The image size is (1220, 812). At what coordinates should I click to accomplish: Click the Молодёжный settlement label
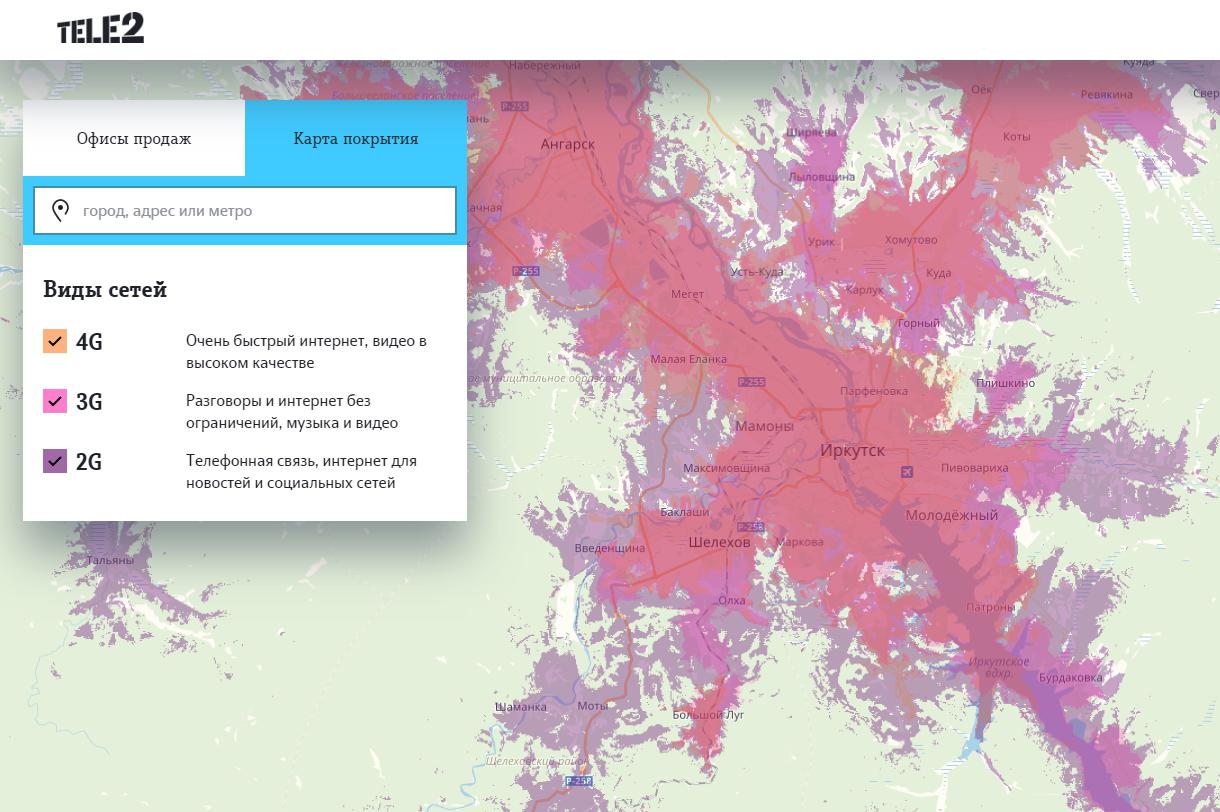pos(951,515)
